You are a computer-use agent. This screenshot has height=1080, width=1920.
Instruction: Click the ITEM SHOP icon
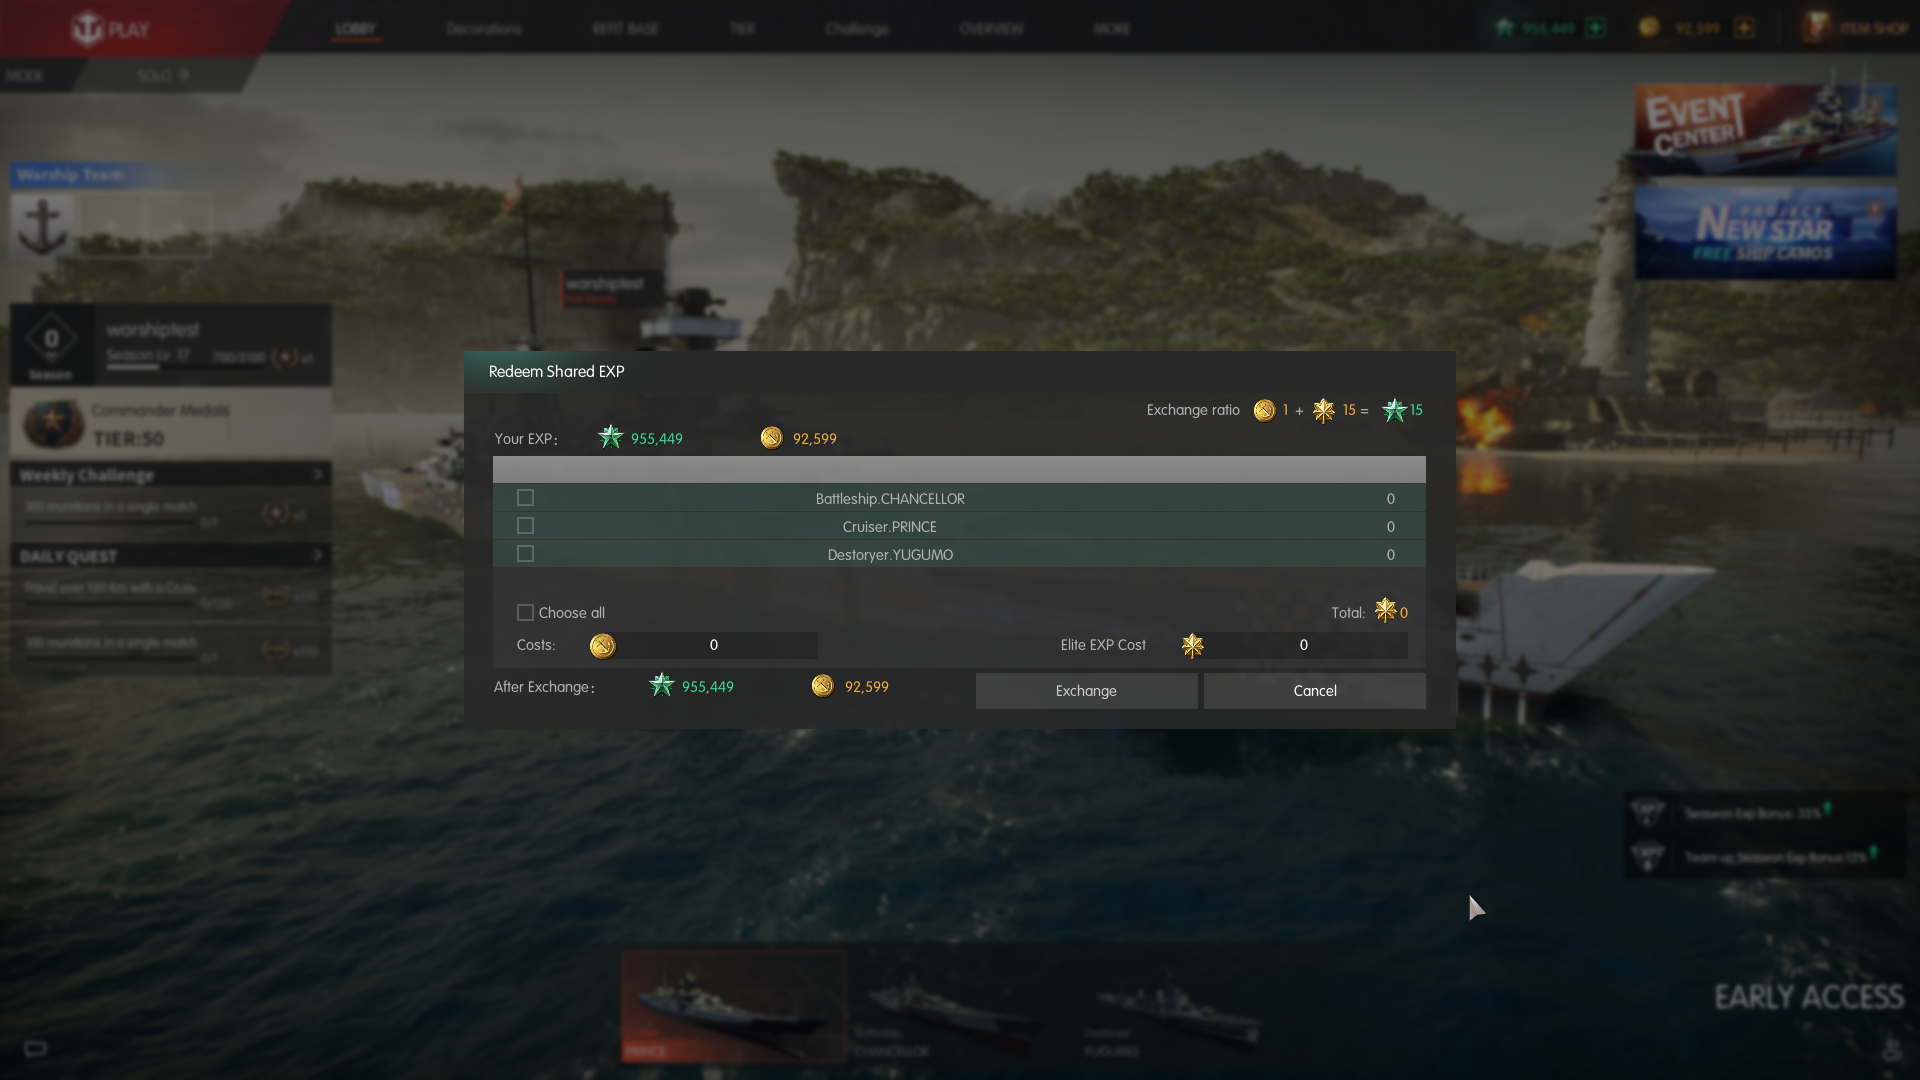pos(1817,27)
